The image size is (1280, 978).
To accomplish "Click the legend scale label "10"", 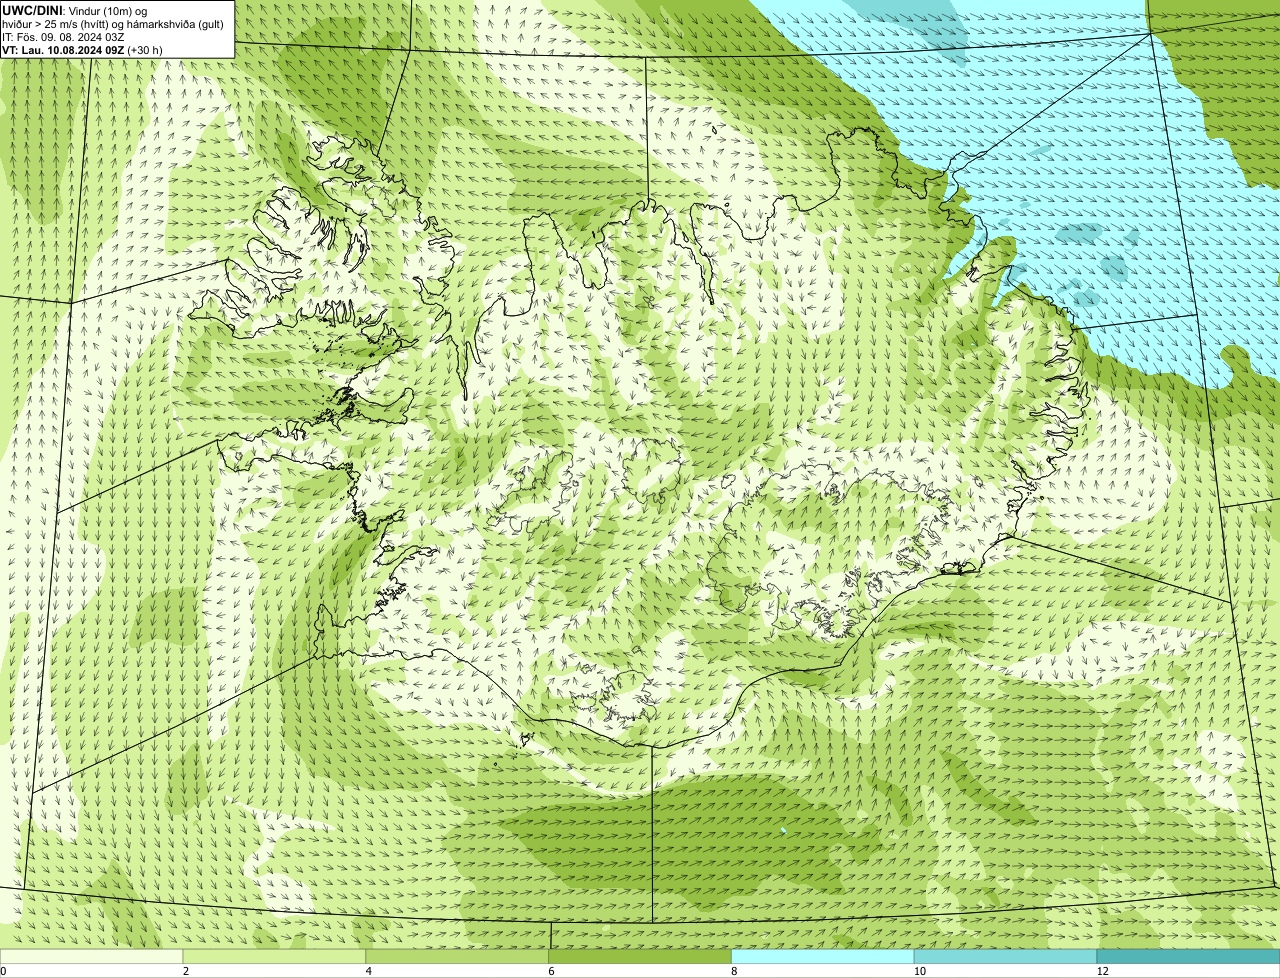I will pyautogui.click(x=918, y=971).
